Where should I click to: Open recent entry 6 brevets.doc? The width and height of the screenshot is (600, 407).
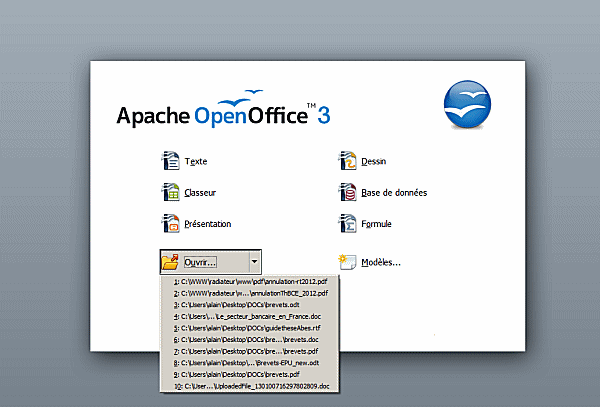pyautogui.click(x=249, y=340)
